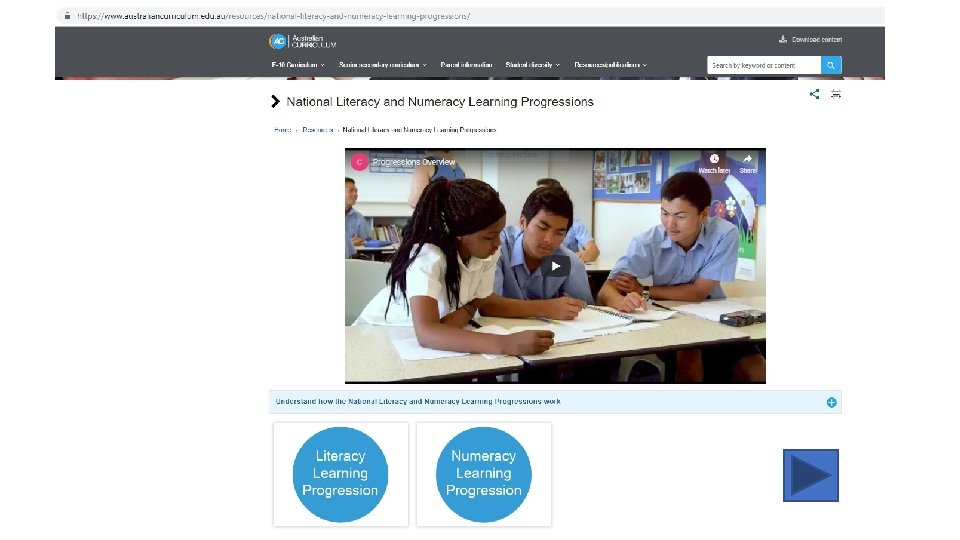Open the Student diversity dropdown menu

point(533,65)
